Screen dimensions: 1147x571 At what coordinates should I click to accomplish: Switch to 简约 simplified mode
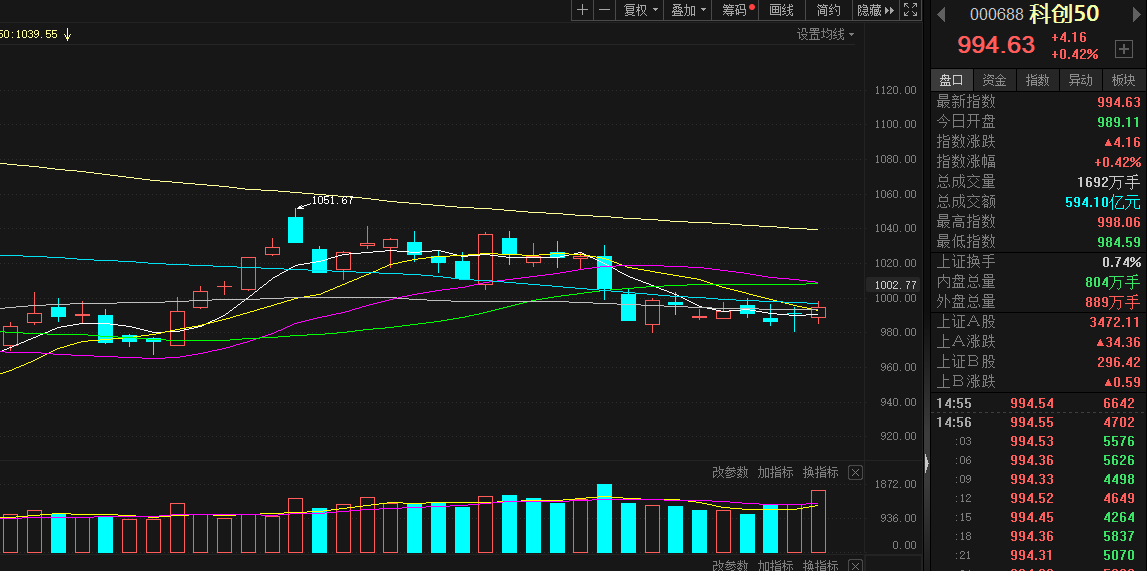click(828, 10)
